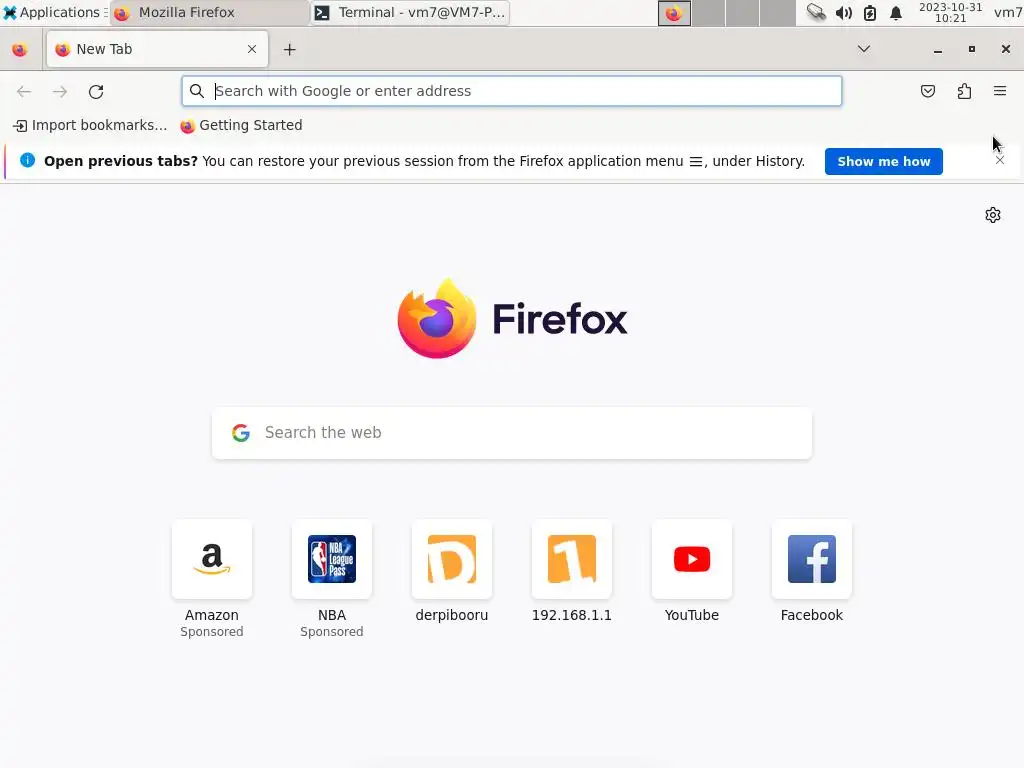Select the second workspace in switcher
The image size is (1024, 768).
(709, 13)
